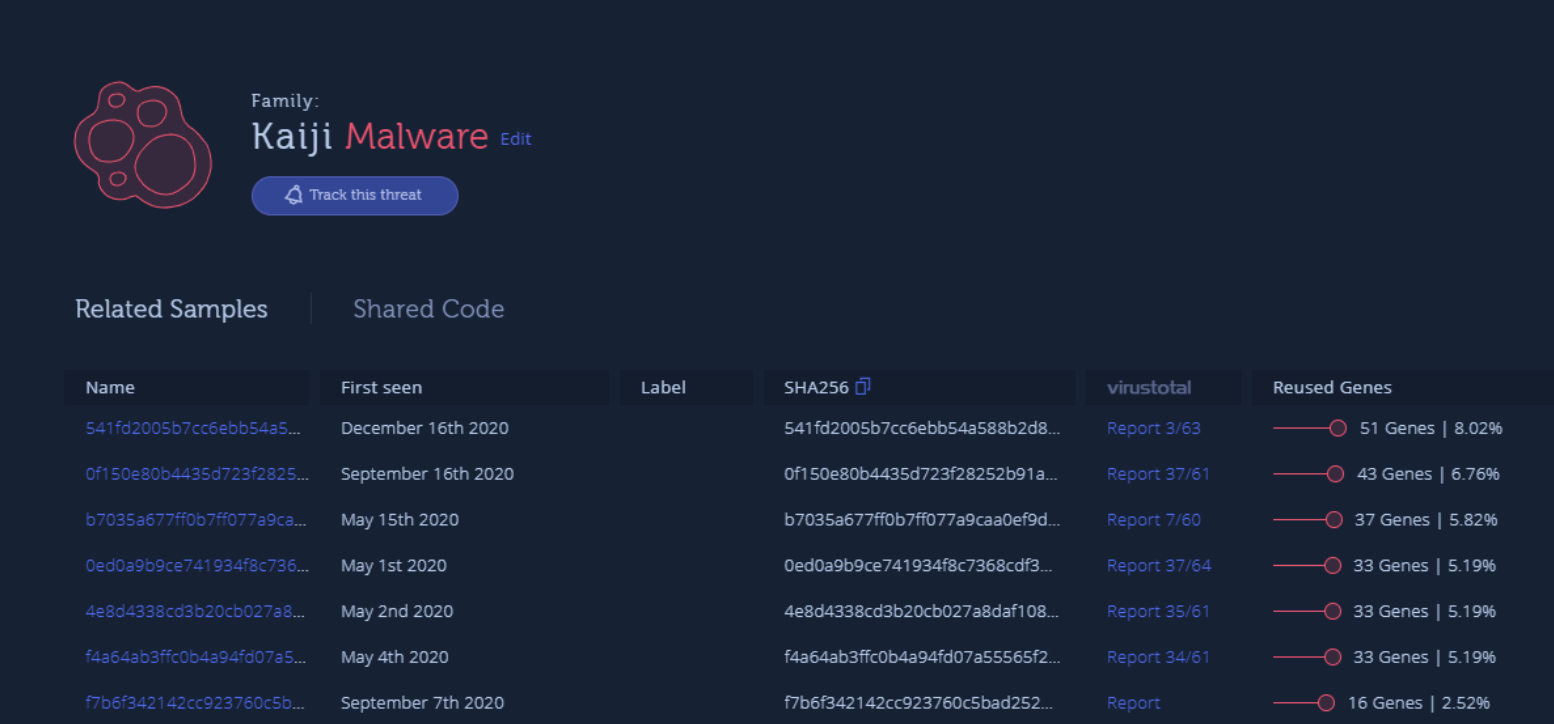This screenshot has width=1554, height=724.
Task: Click the date December 16th 2020
Action: pyautogui.click(x=424, y=428)
